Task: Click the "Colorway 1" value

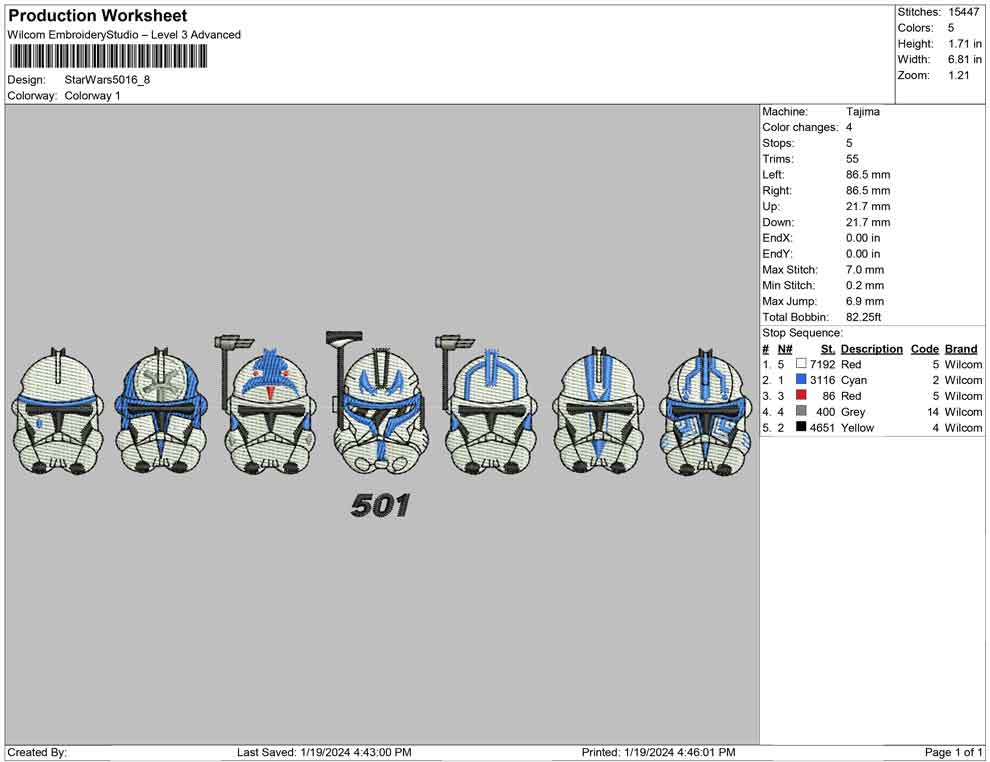Action: coord(92,96)
